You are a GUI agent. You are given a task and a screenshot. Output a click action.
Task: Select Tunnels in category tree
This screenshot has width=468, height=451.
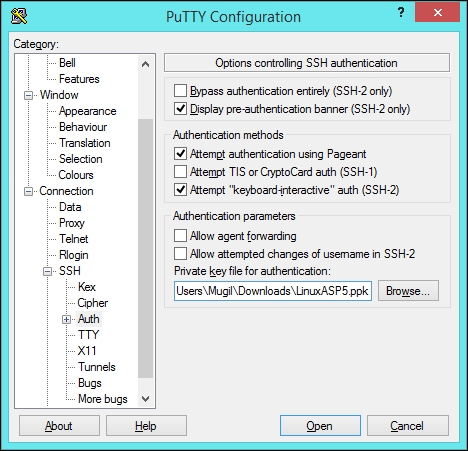pos(97,367)
